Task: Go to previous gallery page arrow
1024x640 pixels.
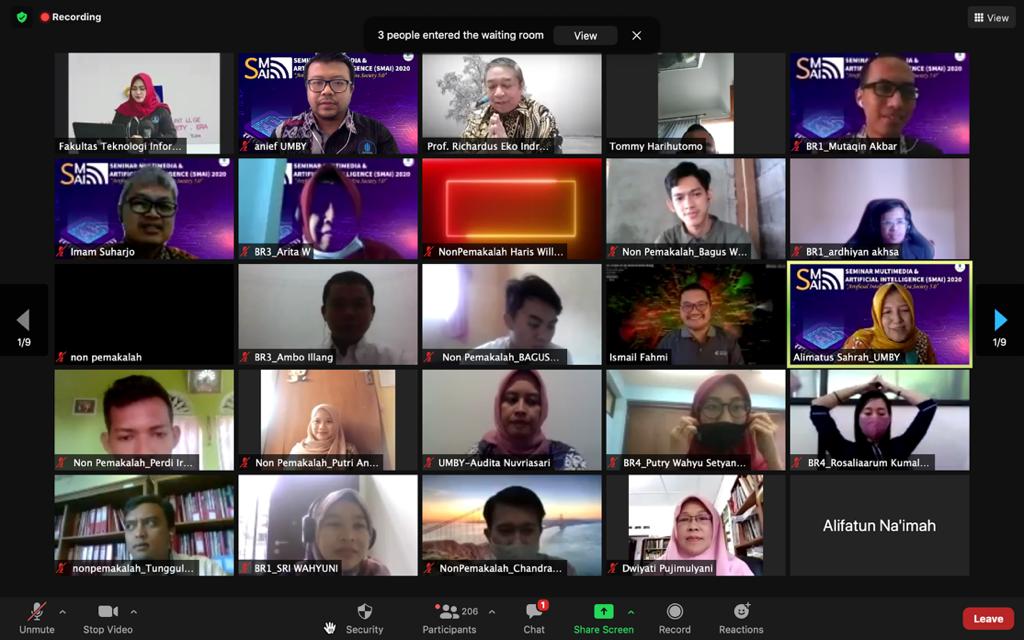Action: tap(24, 320)
